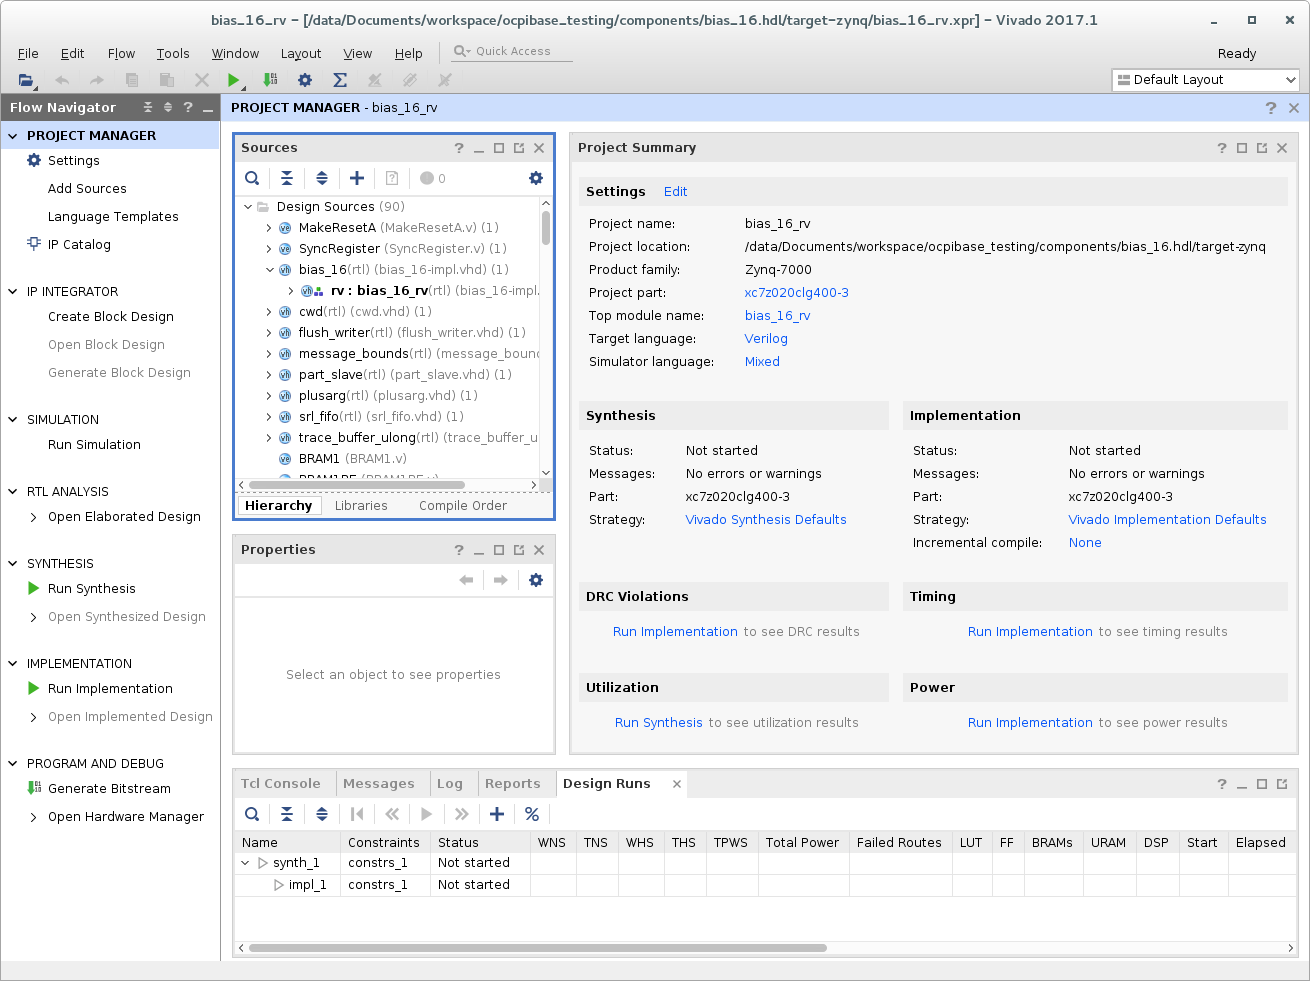Collapse the IP INTEGRATOR section

tap(13, 292)
